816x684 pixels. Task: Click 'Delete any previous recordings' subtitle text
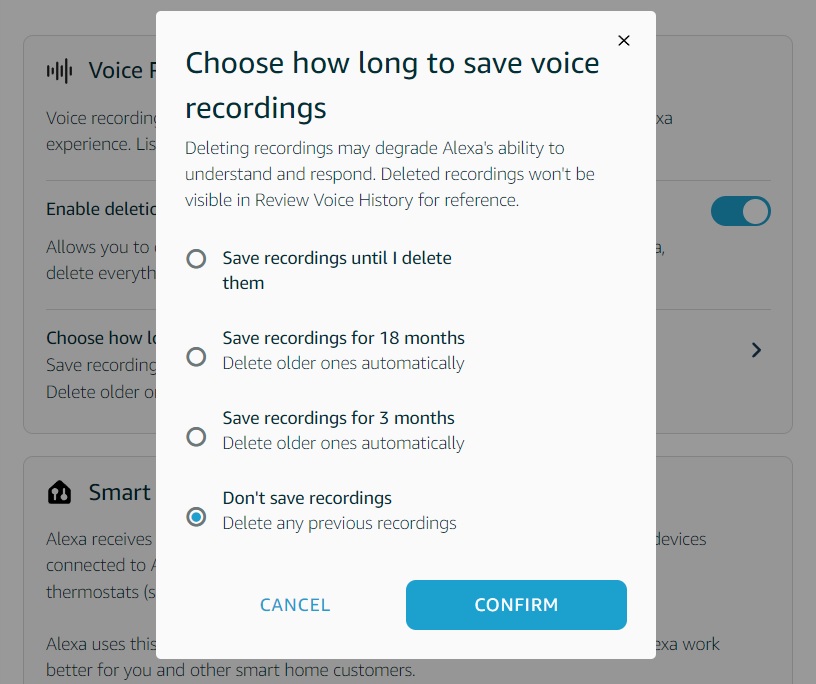pos(339,523)
